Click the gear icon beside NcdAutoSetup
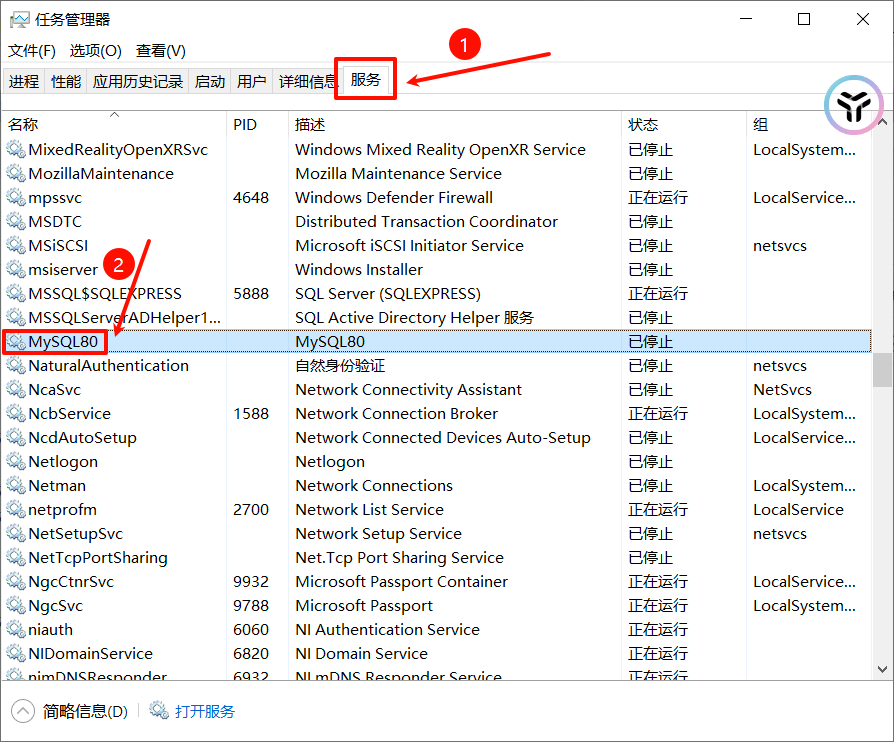The image size is (894, 742). point(16,437)
